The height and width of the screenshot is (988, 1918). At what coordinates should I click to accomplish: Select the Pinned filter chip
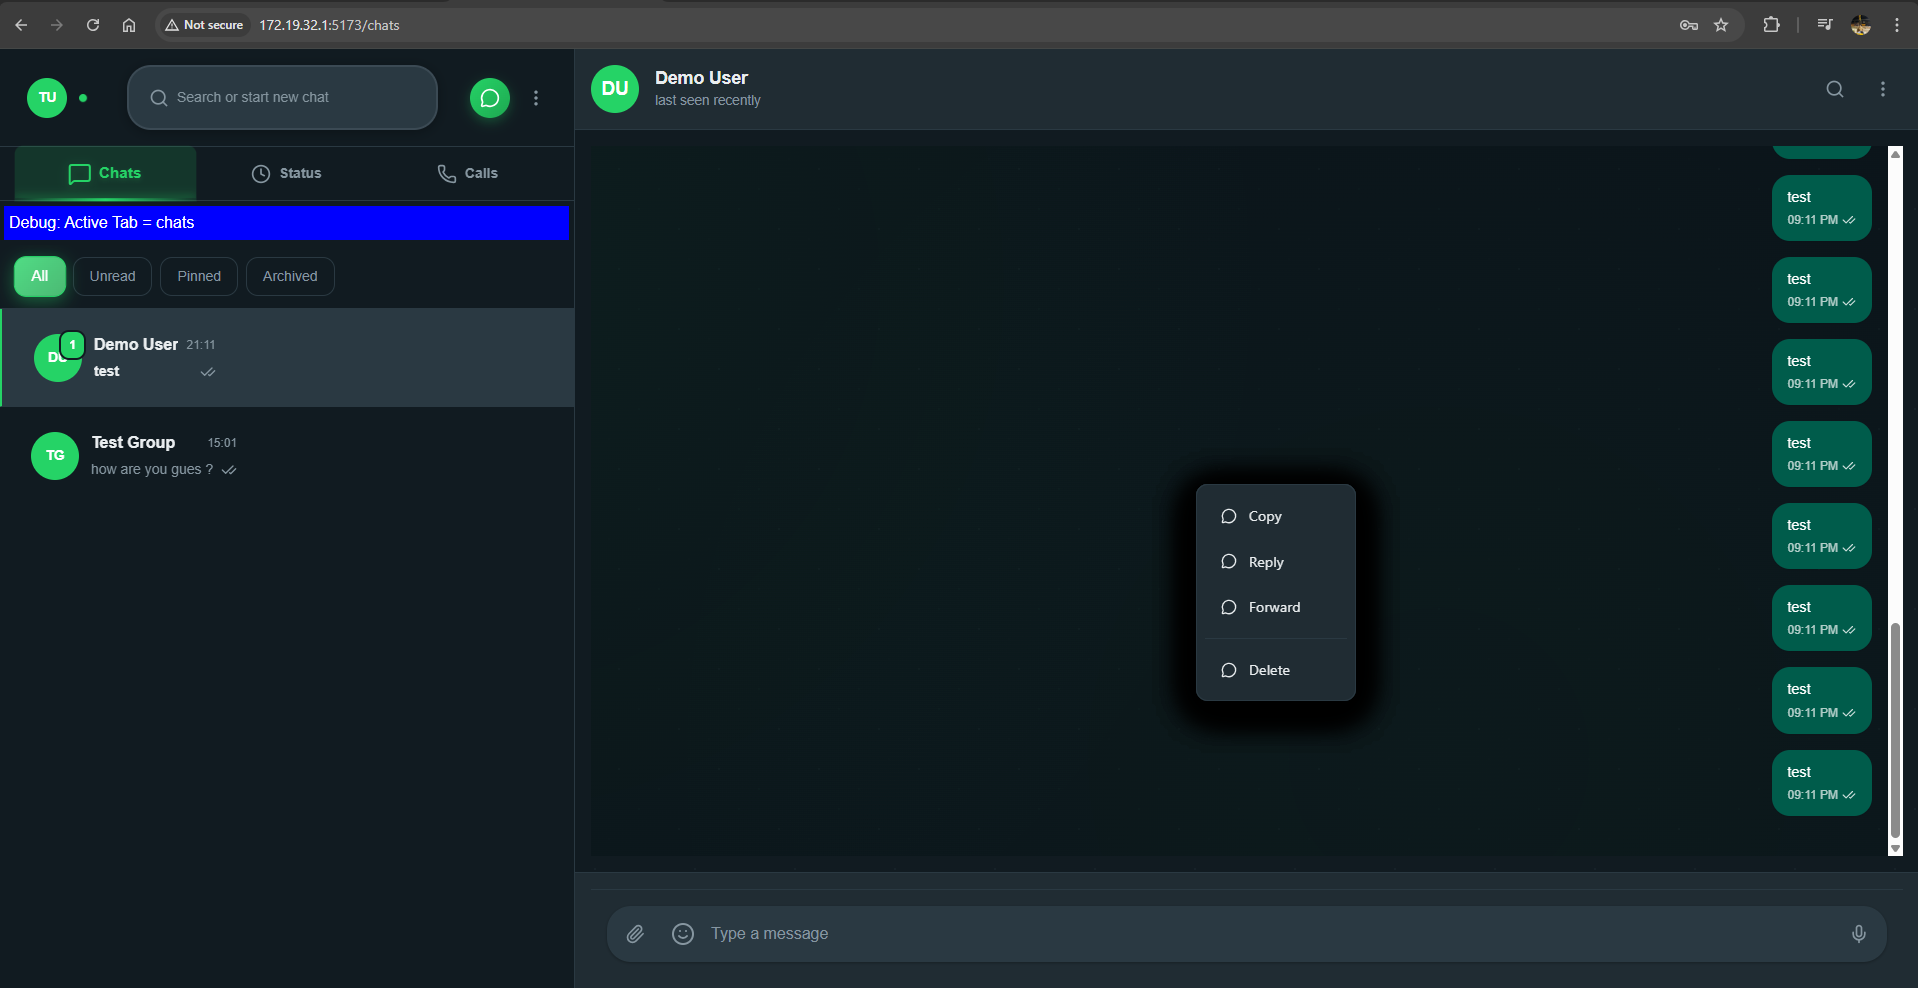pos(199,277)
